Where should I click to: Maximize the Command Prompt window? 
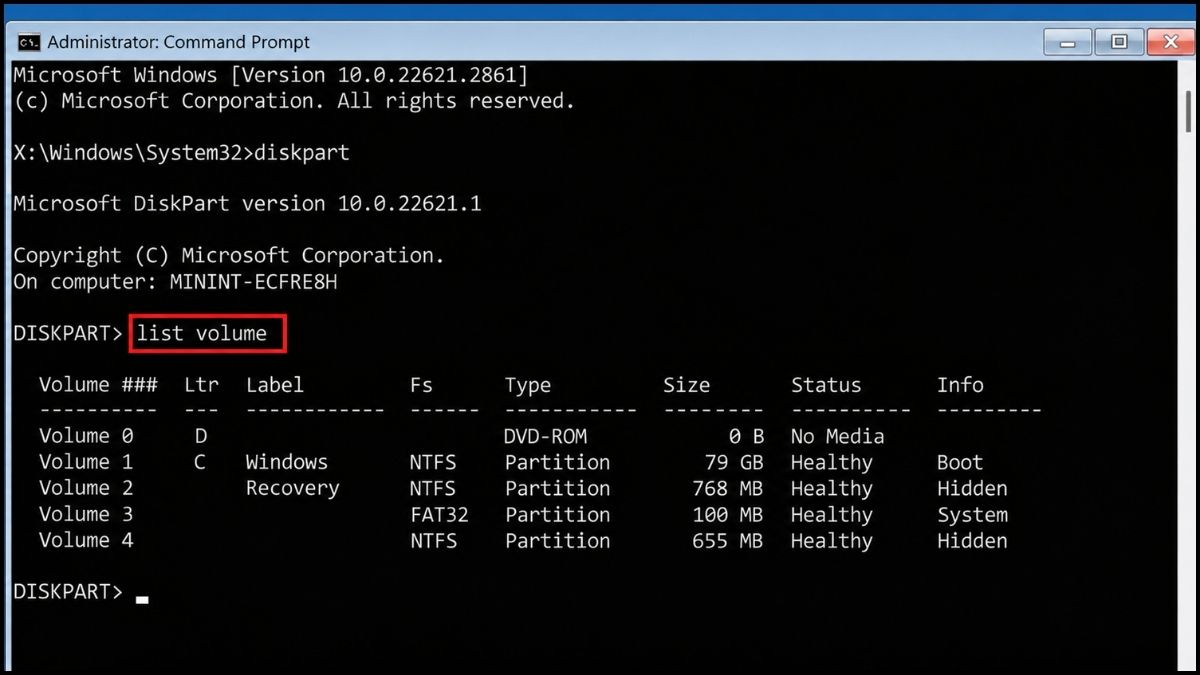point(1119,42)
